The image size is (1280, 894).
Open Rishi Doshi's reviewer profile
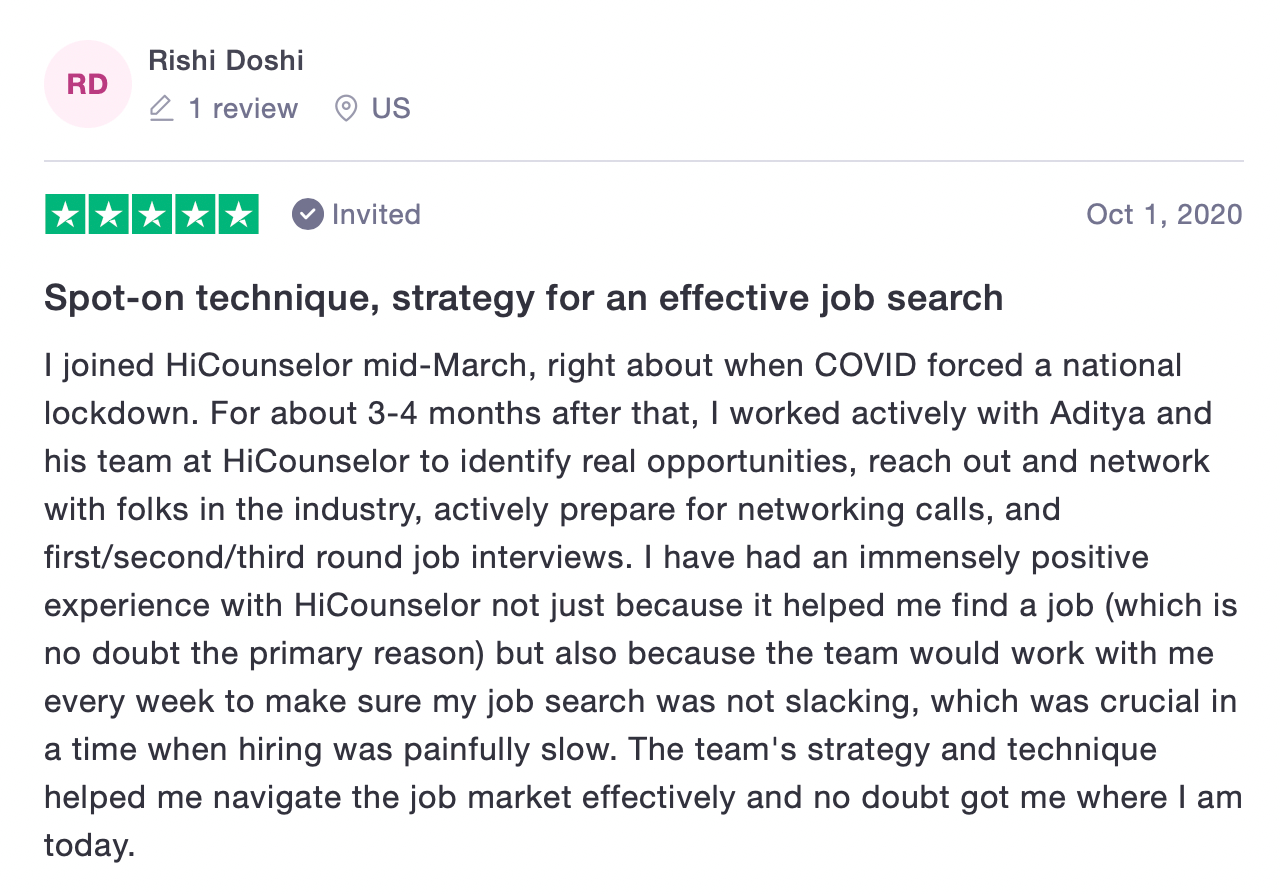226,60
